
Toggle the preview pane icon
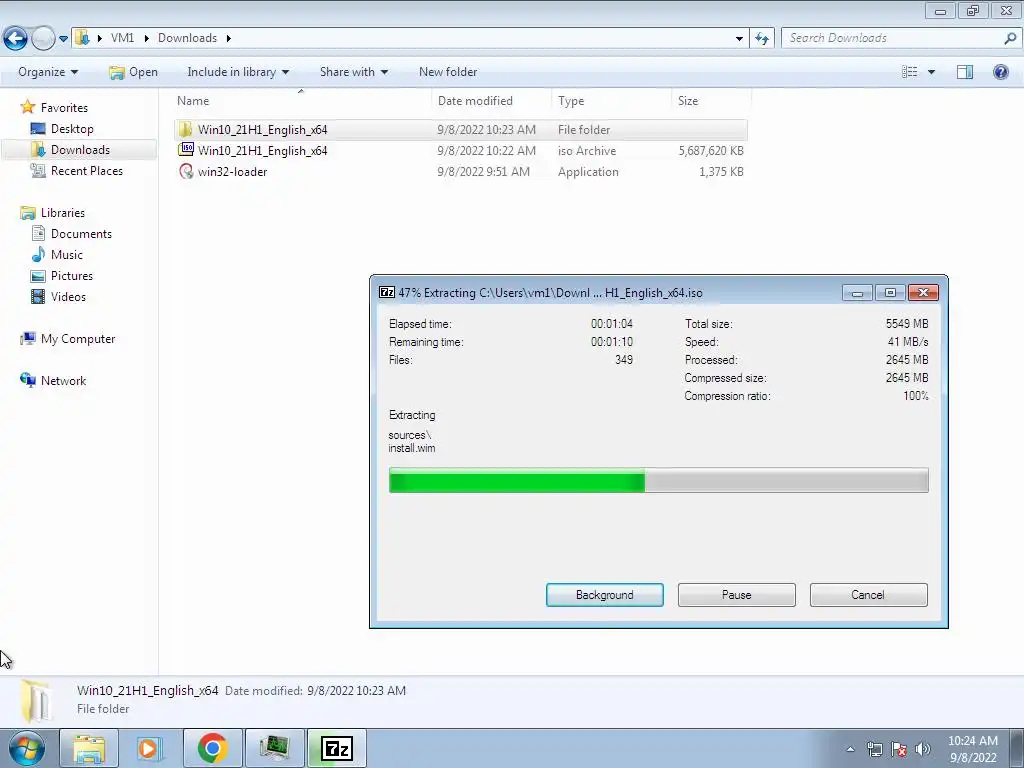click(965, 72)
